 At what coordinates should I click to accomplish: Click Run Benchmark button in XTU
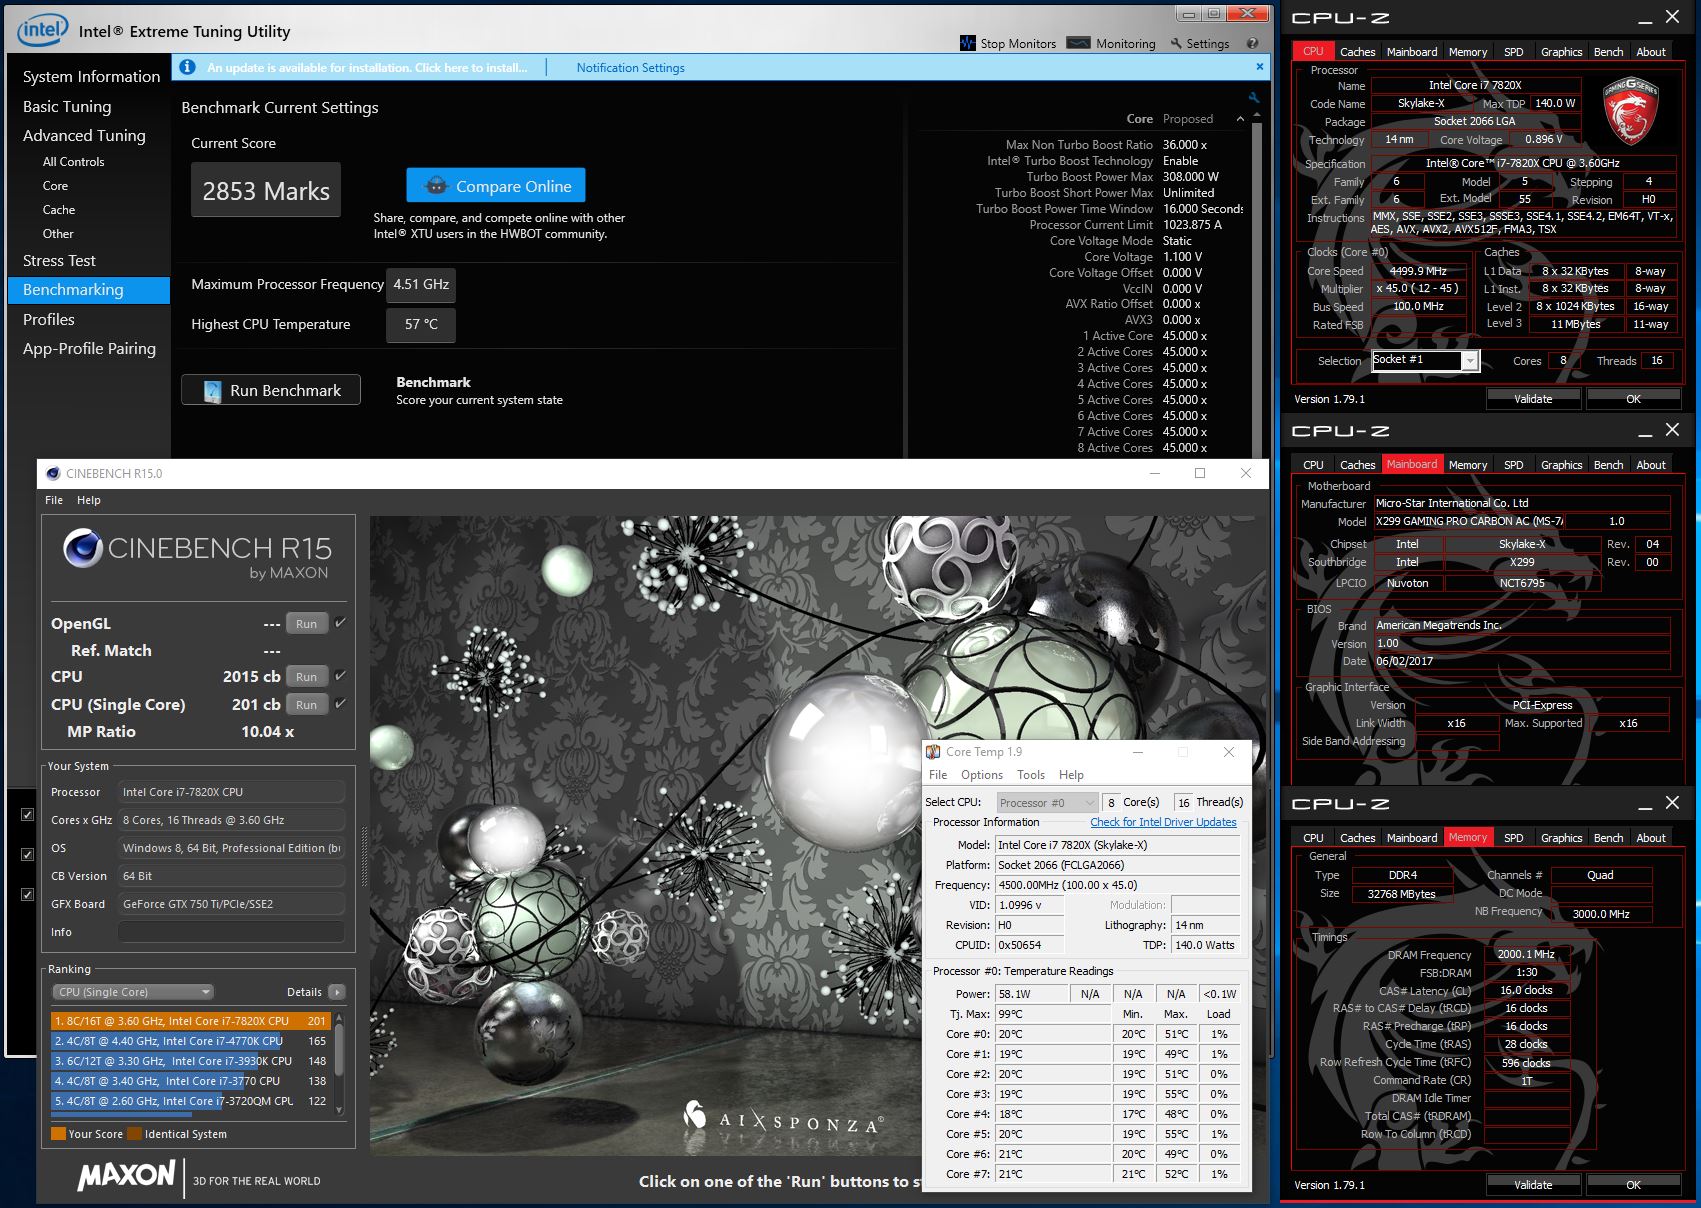[x=271, y=390]
